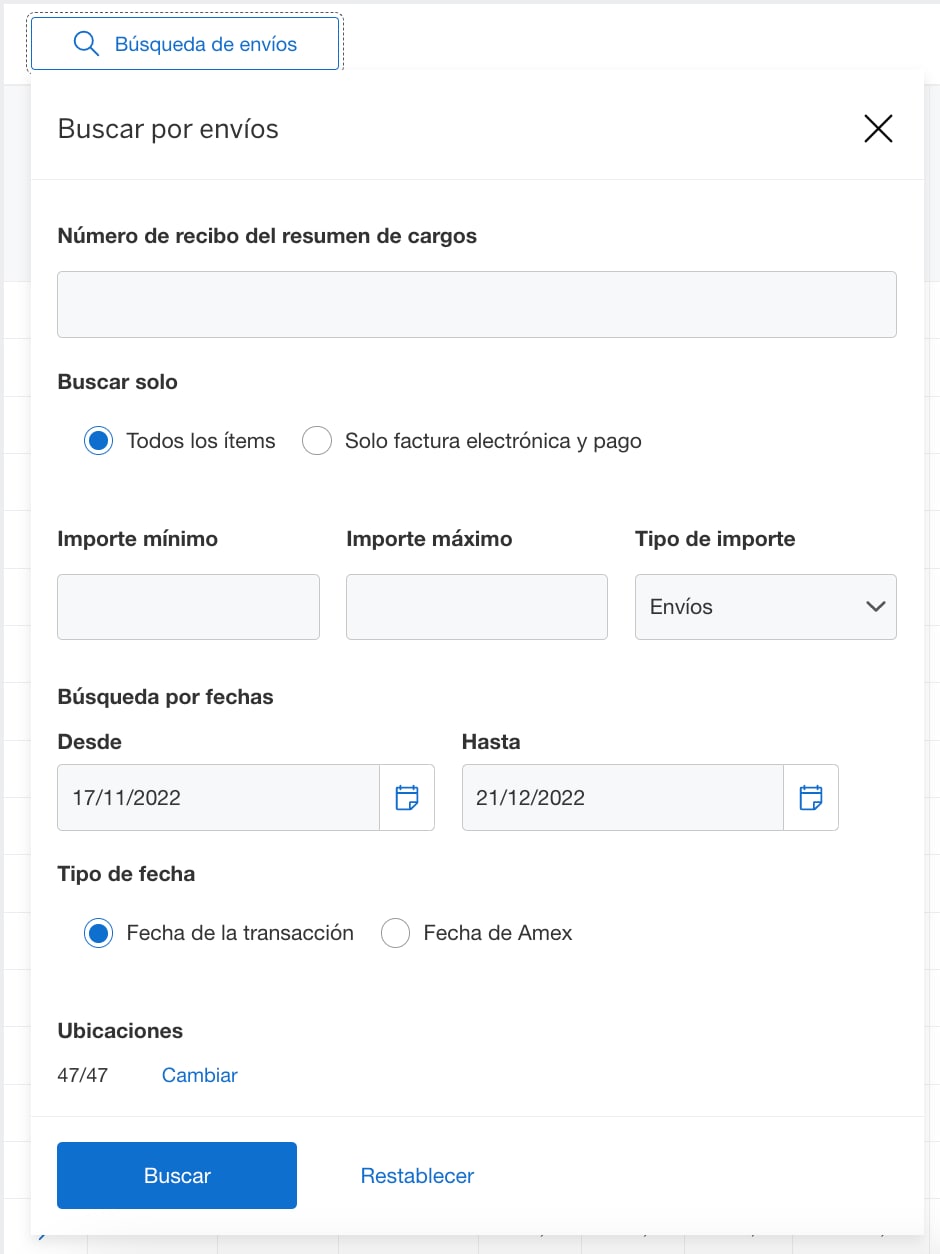Viewport: 940px width, 1254px height.
Task: Click inside the Importe mínimo field
Action: [x=188, y=607]
